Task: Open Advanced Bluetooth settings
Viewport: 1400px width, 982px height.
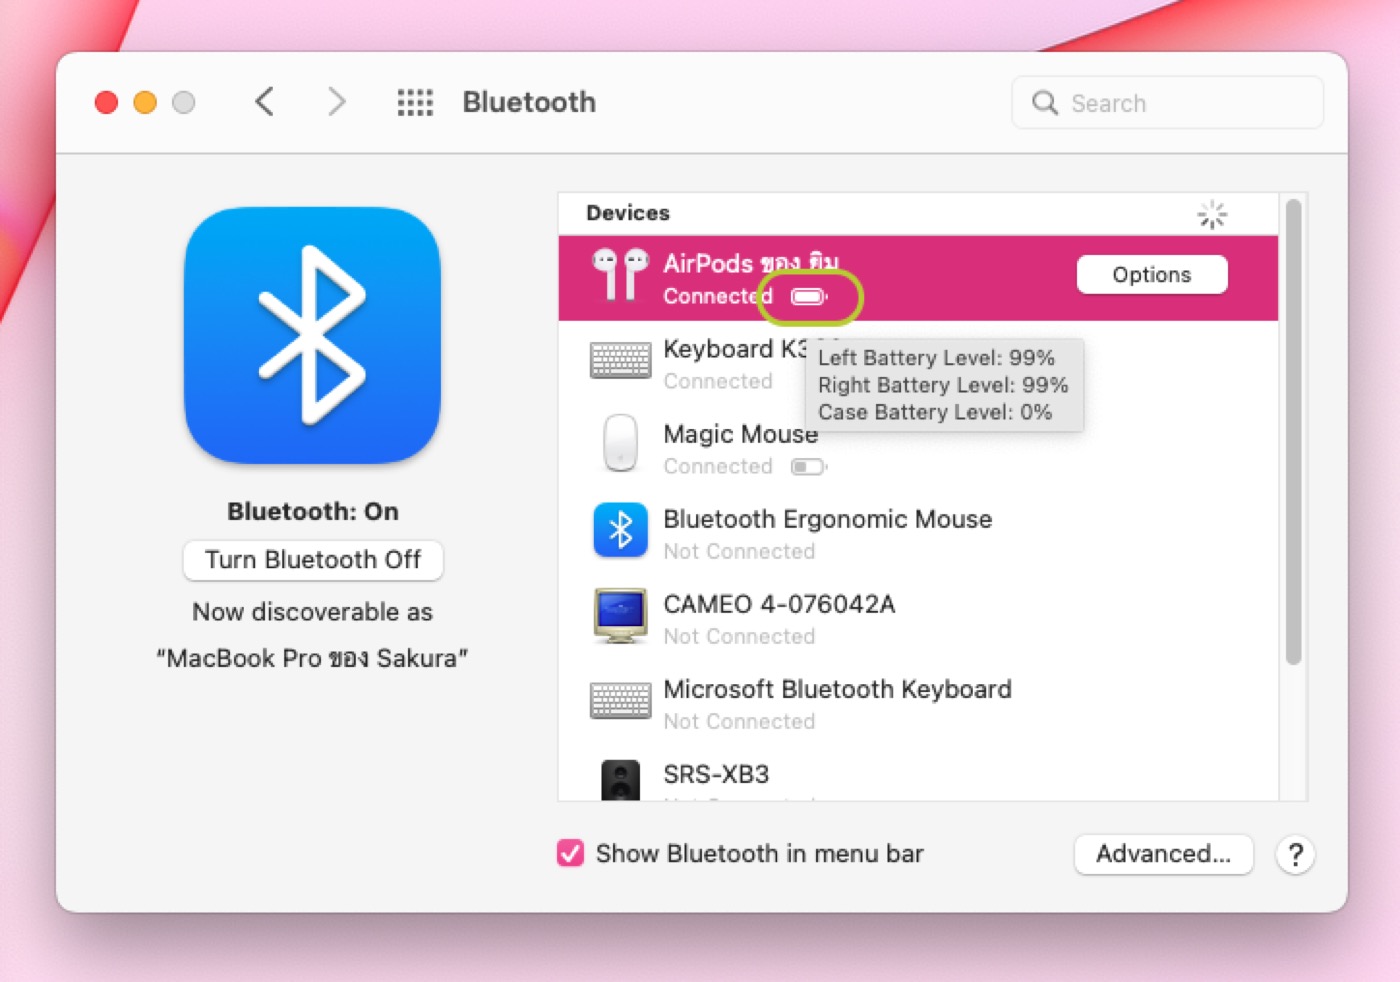Action: [1163, 854]
